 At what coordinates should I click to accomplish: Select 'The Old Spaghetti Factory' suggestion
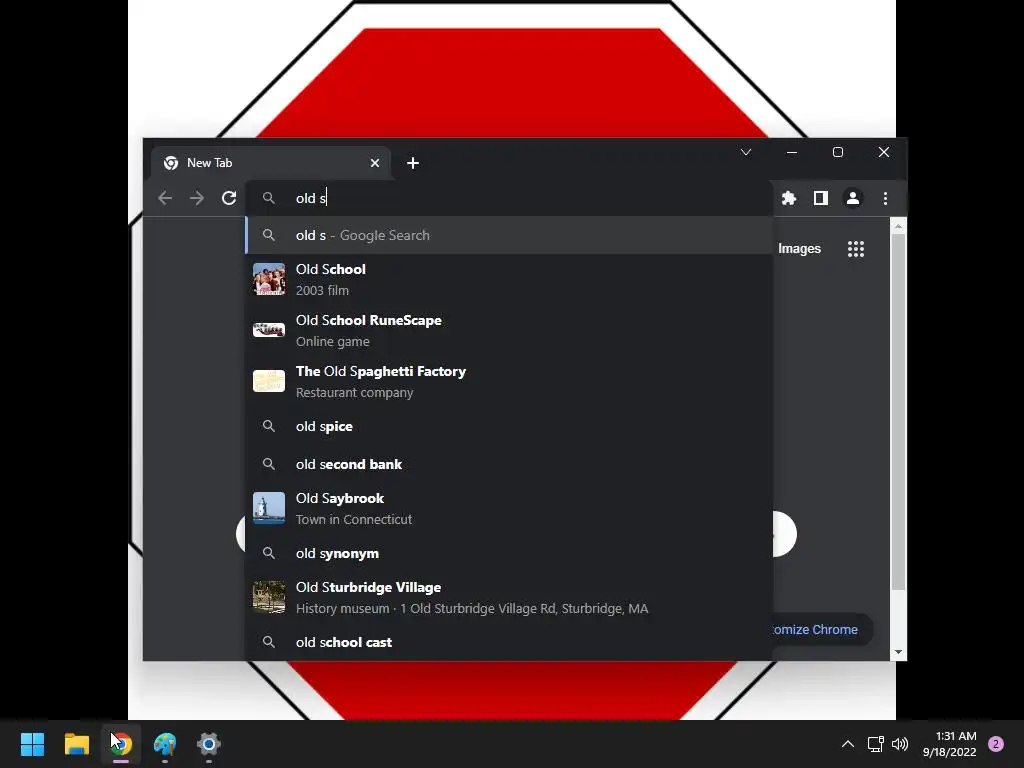coord(509,381)
